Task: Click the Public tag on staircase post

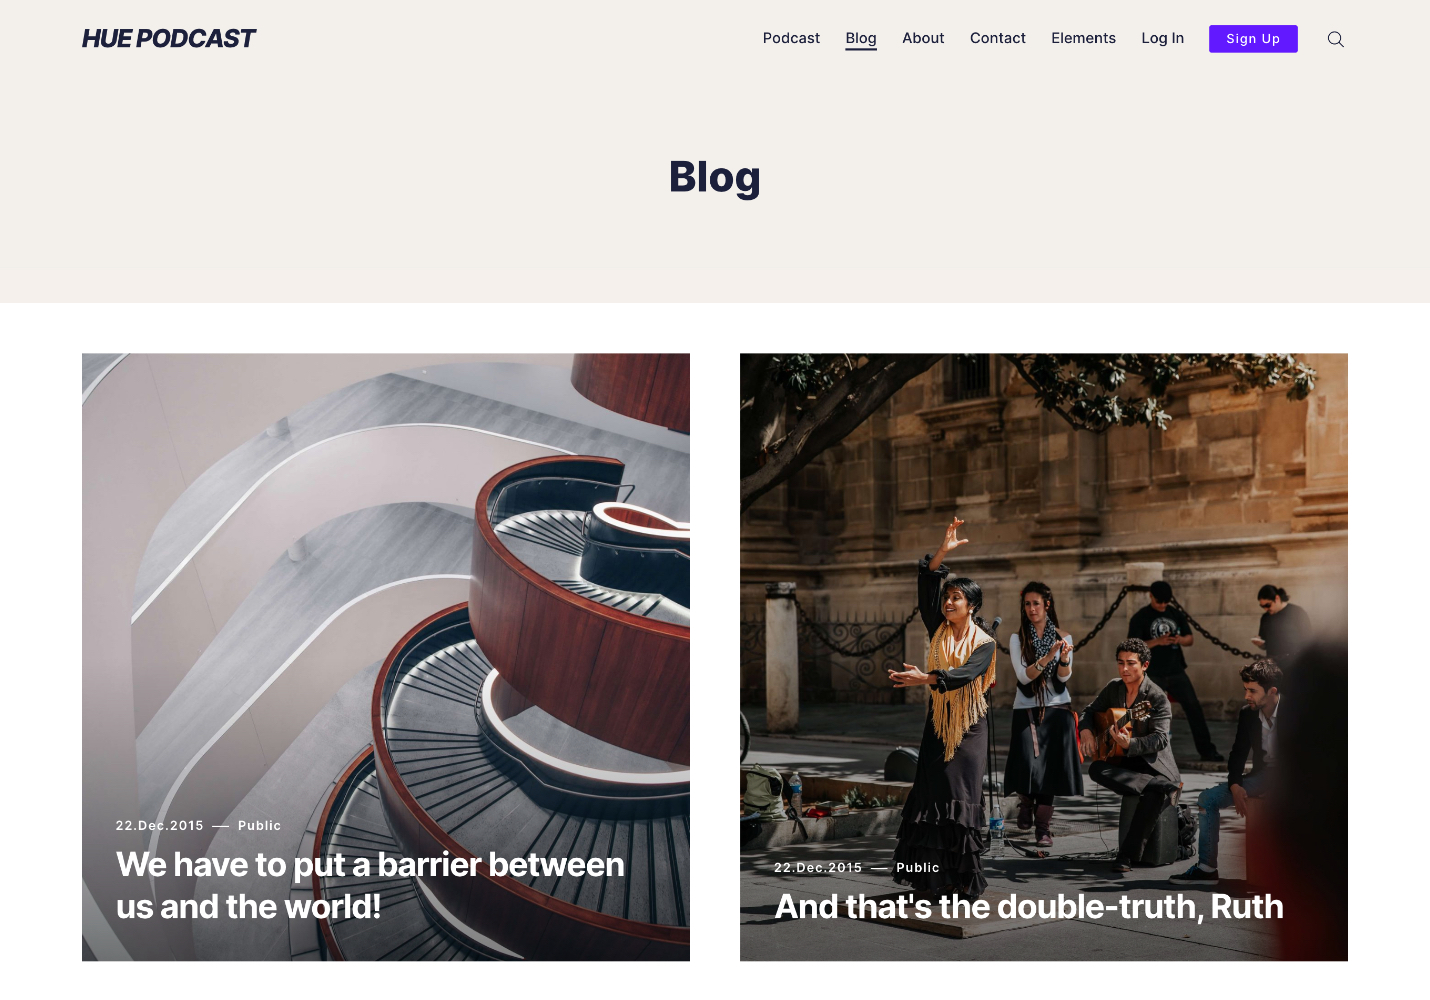Action: tap(259, 825)
